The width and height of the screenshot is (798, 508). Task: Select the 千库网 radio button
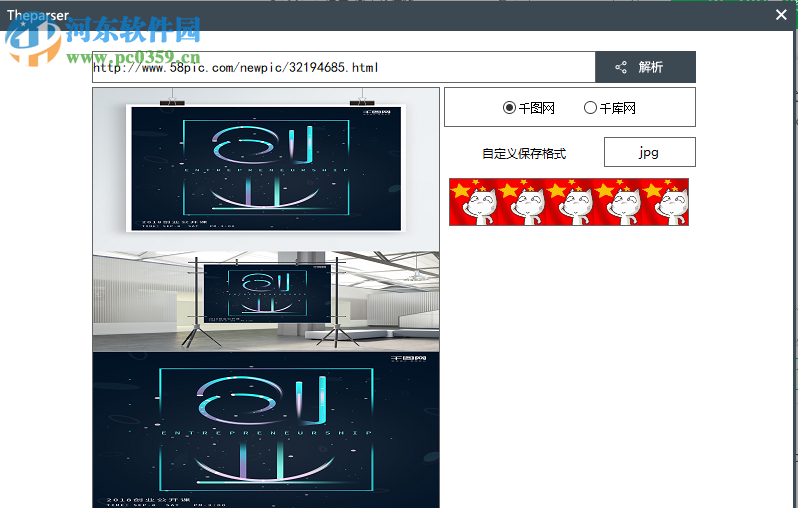tap(590, 108)
